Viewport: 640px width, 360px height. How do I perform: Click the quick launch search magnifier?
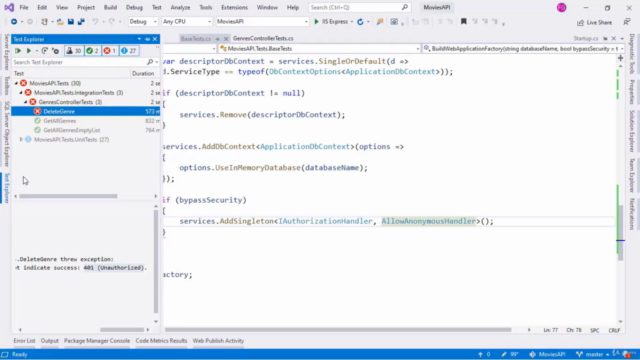coord(404,7)
